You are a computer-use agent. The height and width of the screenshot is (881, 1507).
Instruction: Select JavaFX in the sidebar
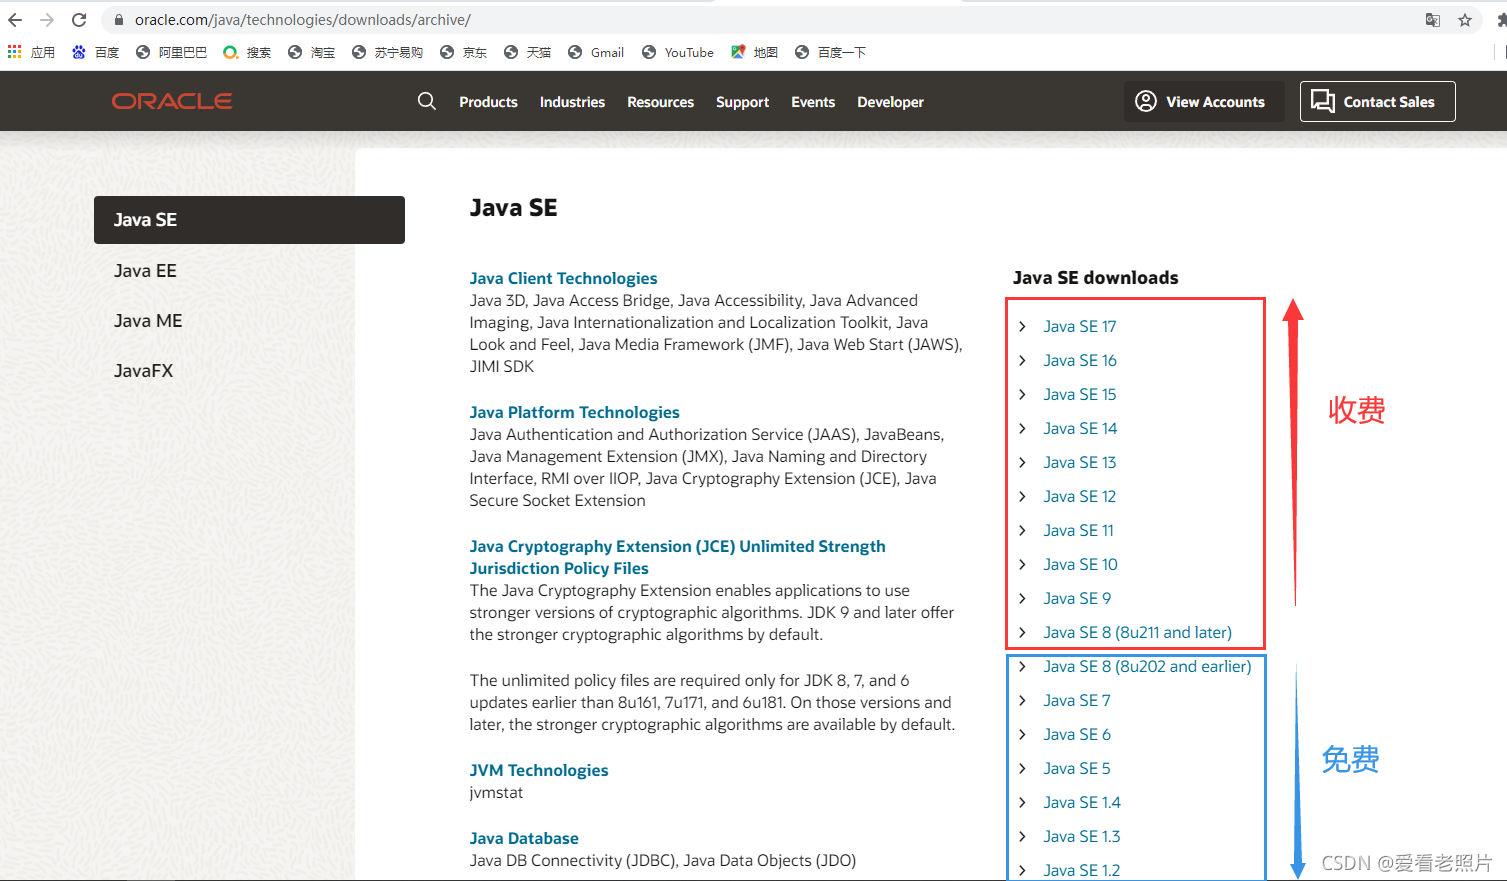click(x=143, y=371)
